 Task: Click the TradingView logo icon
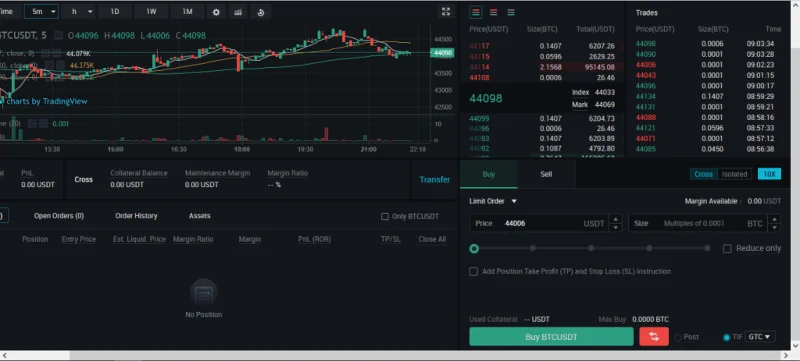pos(2,101)
